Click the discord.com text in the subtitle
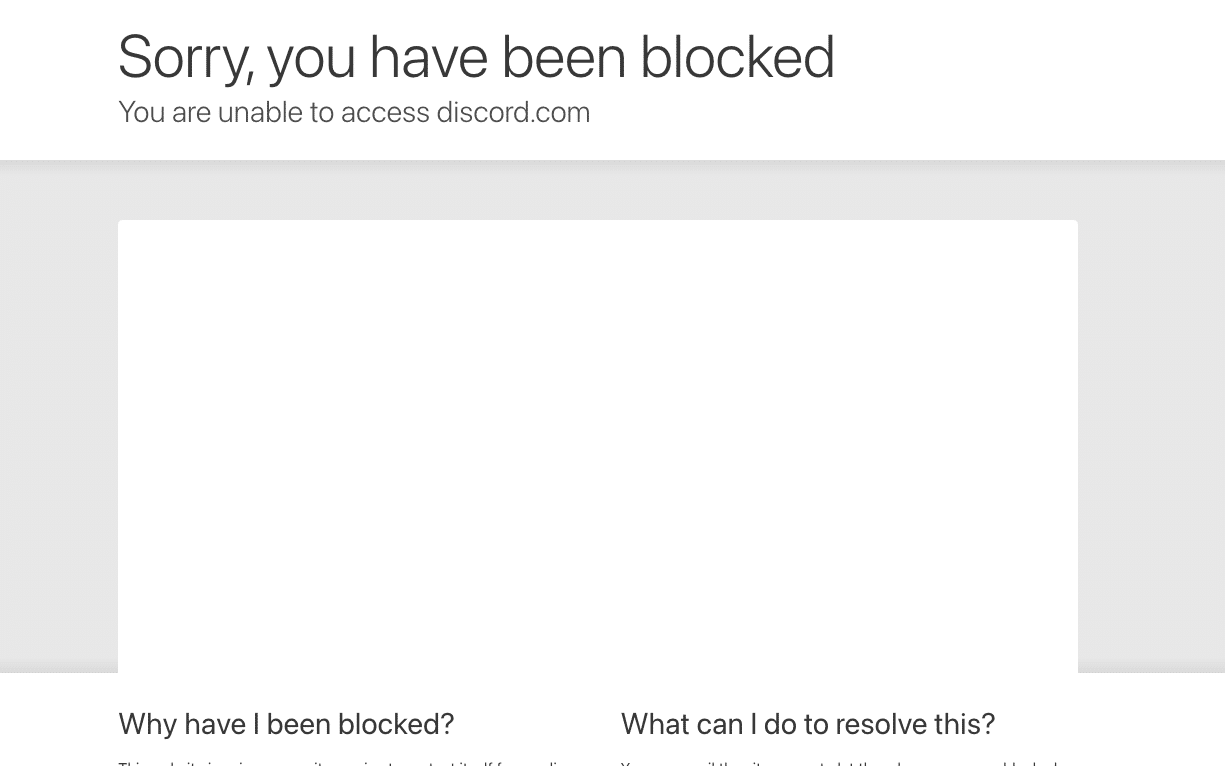Viewport: 1225px width, 766px height. point(513,112)
